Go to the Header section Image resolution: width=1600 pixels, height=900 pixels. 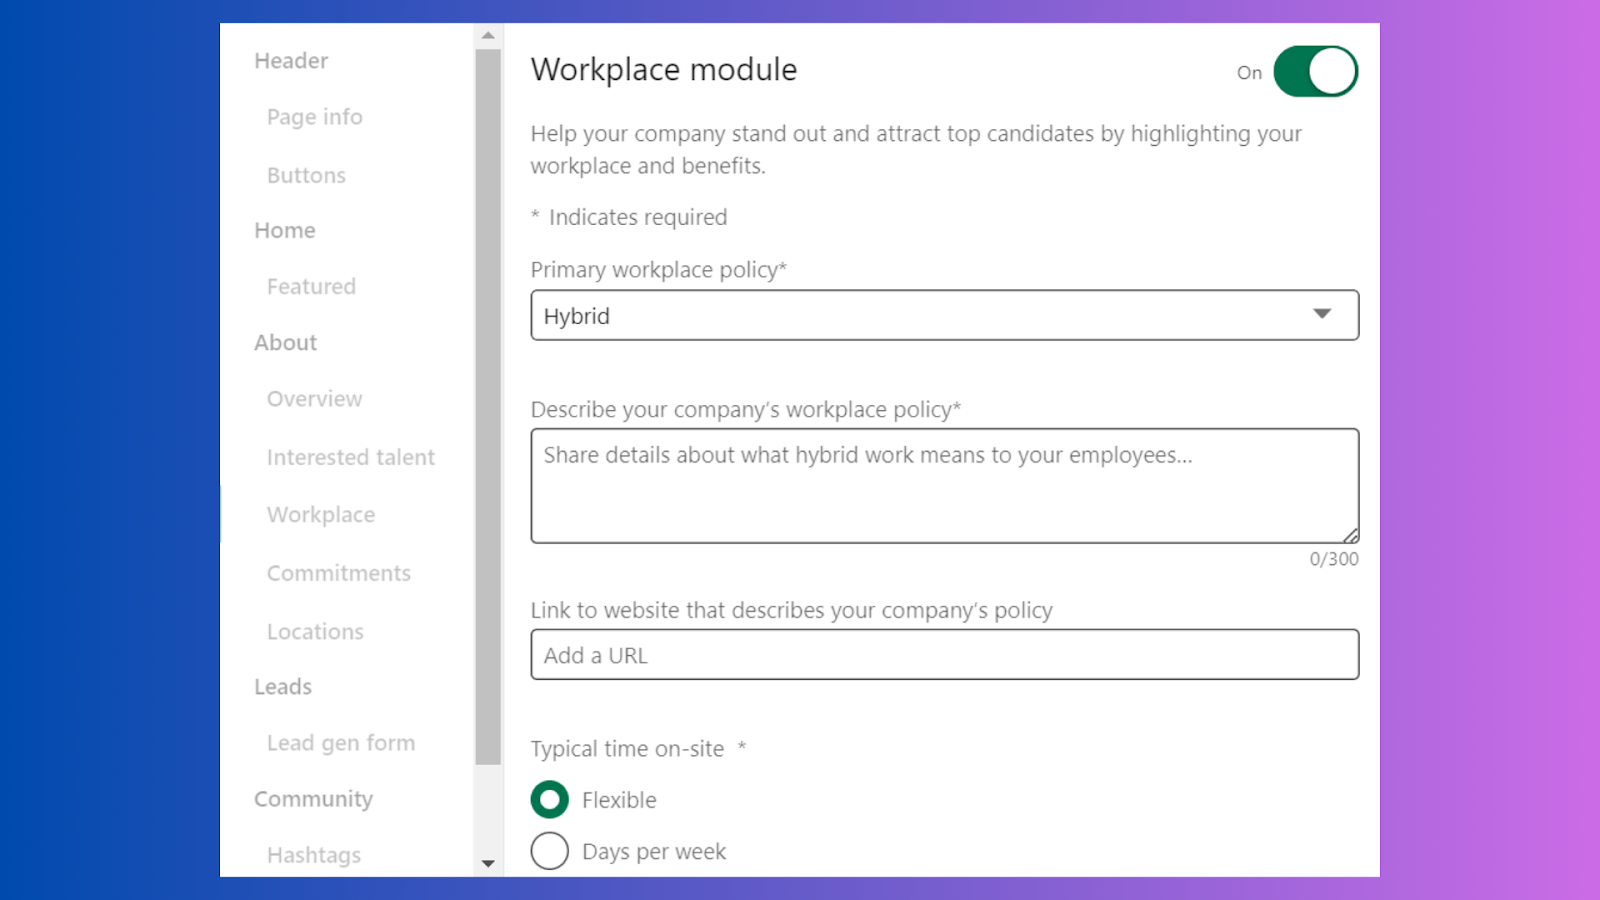291,61
